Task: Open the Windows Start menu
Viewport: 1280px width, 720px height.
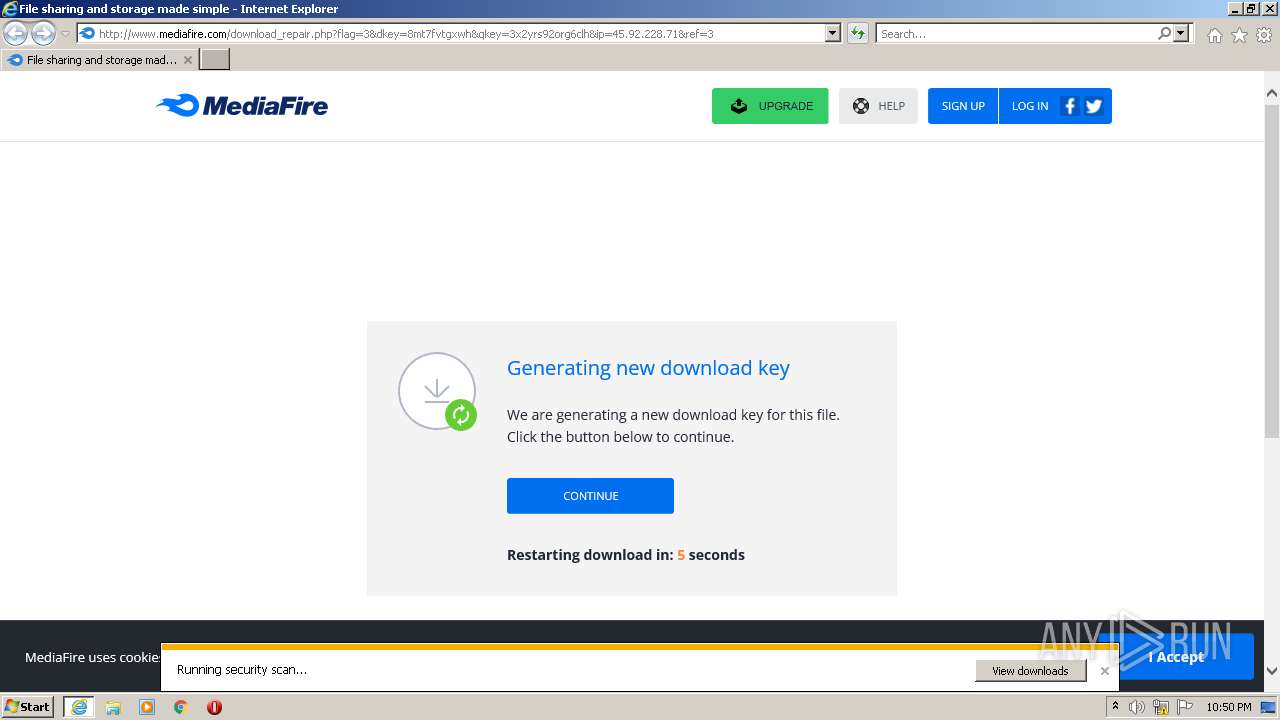Action: pyautogui.click(x=27, y=706)
